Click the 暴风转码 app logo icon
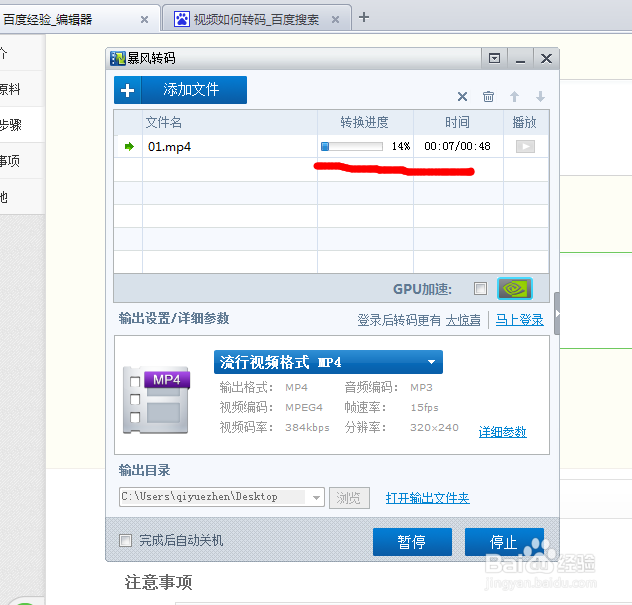Screen dimensions: 632x605 [x=118, y=58]
